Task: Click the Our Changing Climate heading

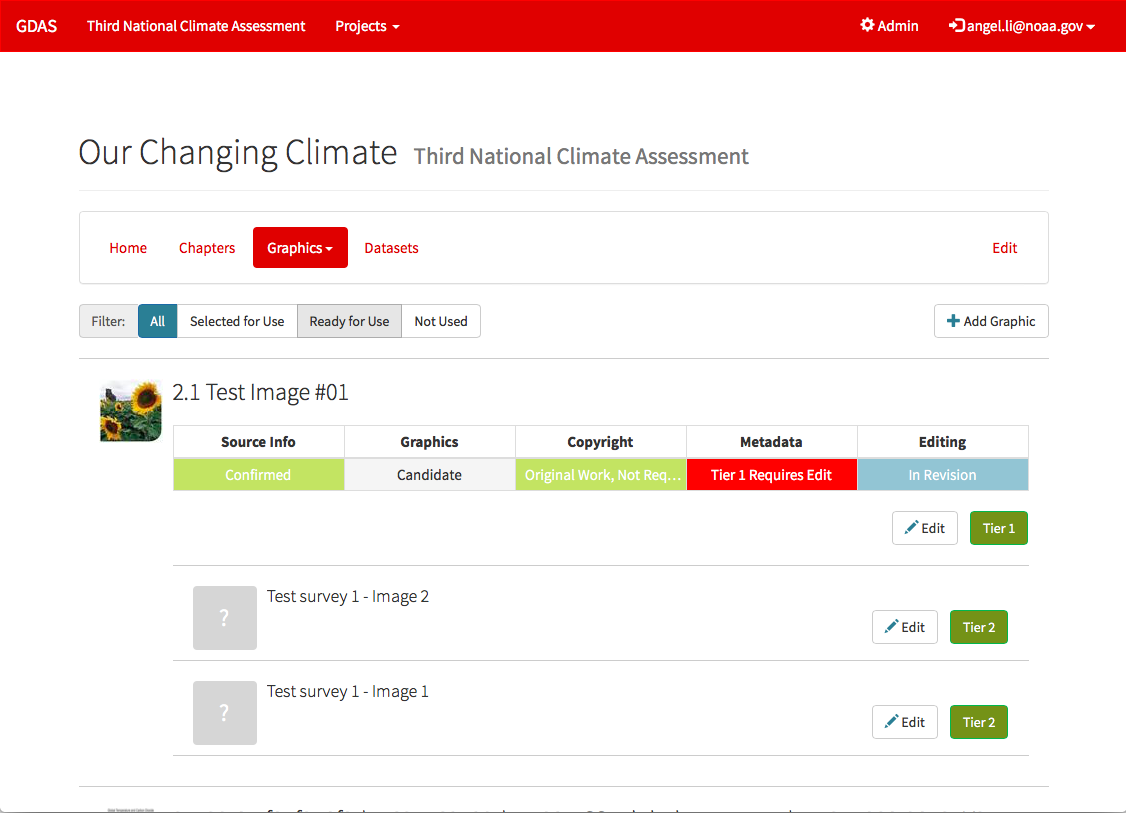Action: pyautogui.click(x=238, y=152)
